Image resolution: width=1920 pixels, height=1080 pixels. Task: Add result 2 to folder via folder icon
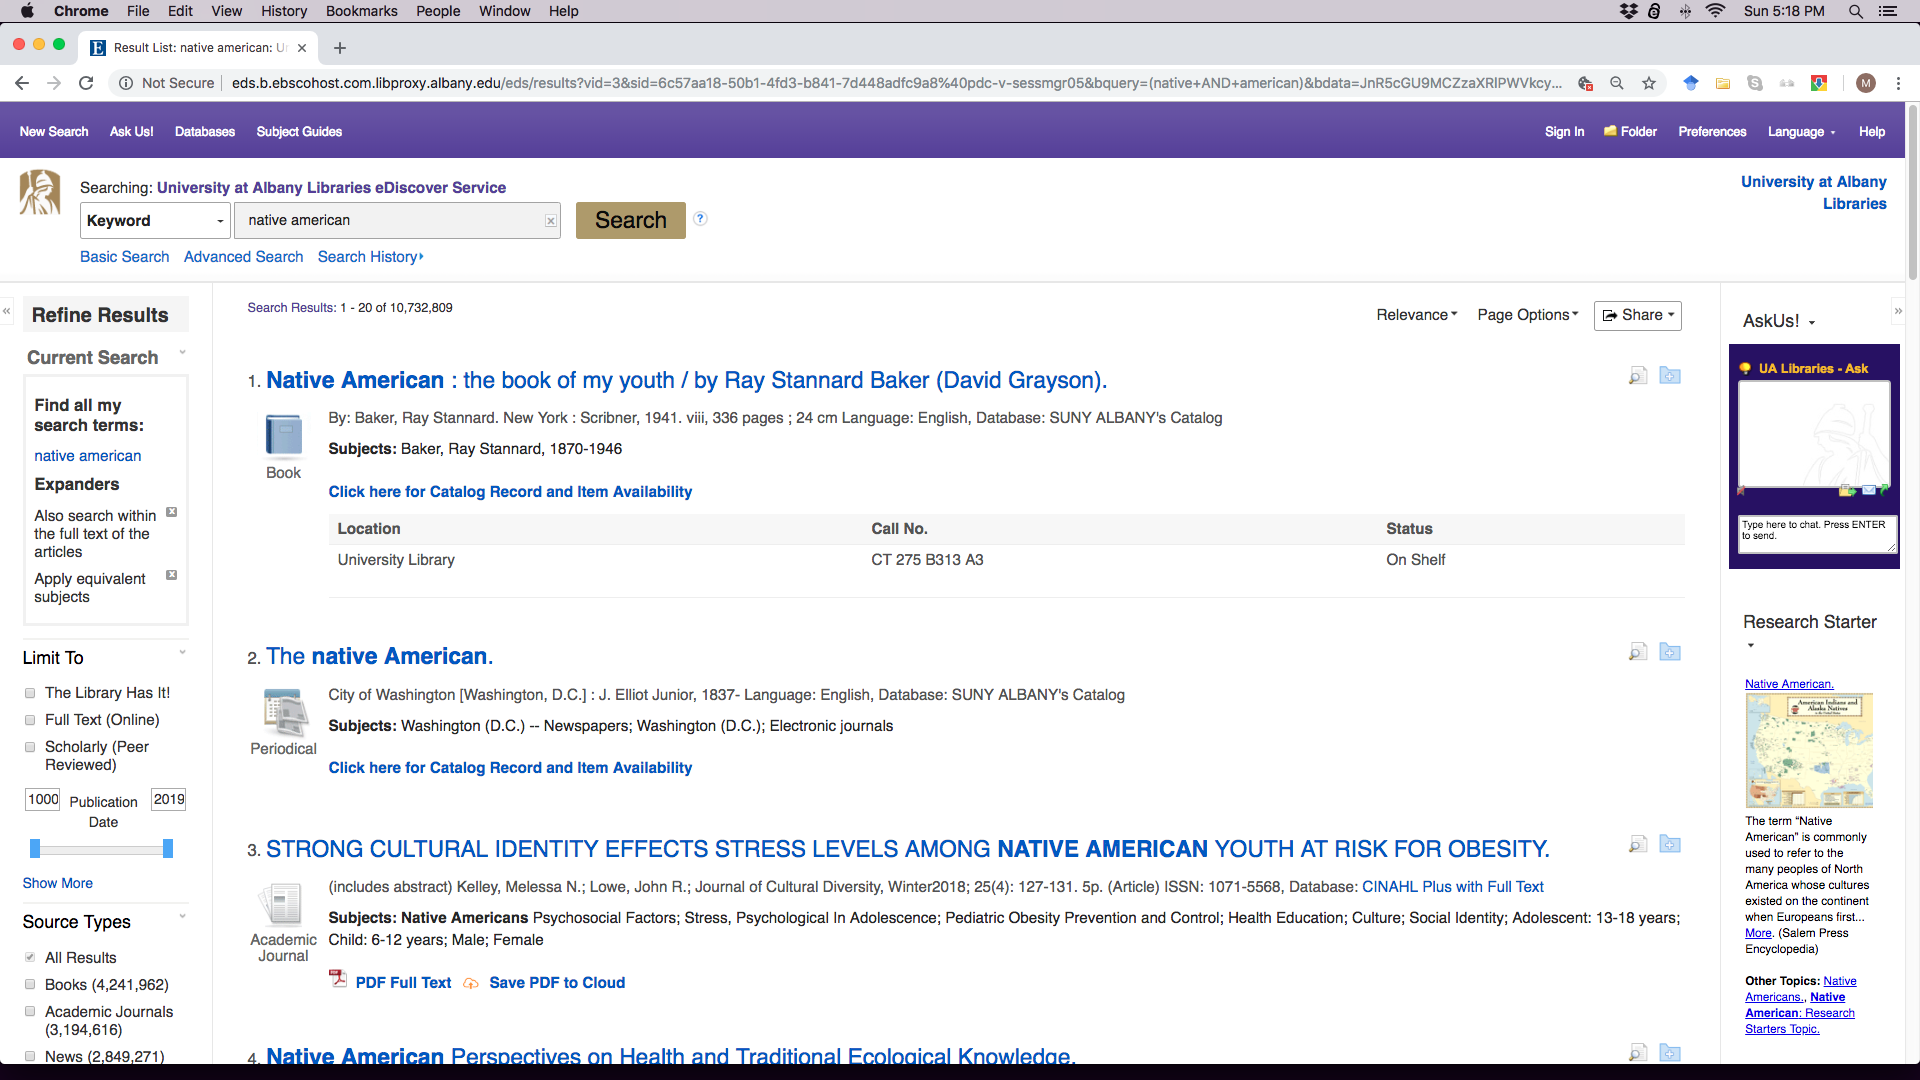pos(1669,652)
